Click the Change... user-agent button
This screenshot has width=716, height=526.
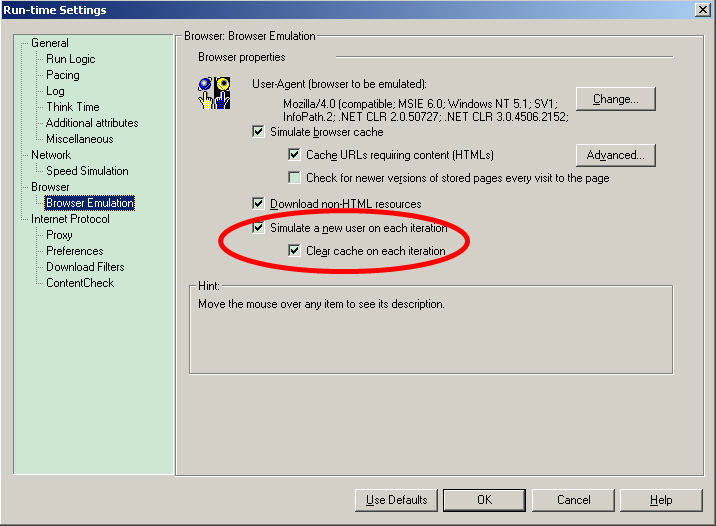tap(616, 99)
